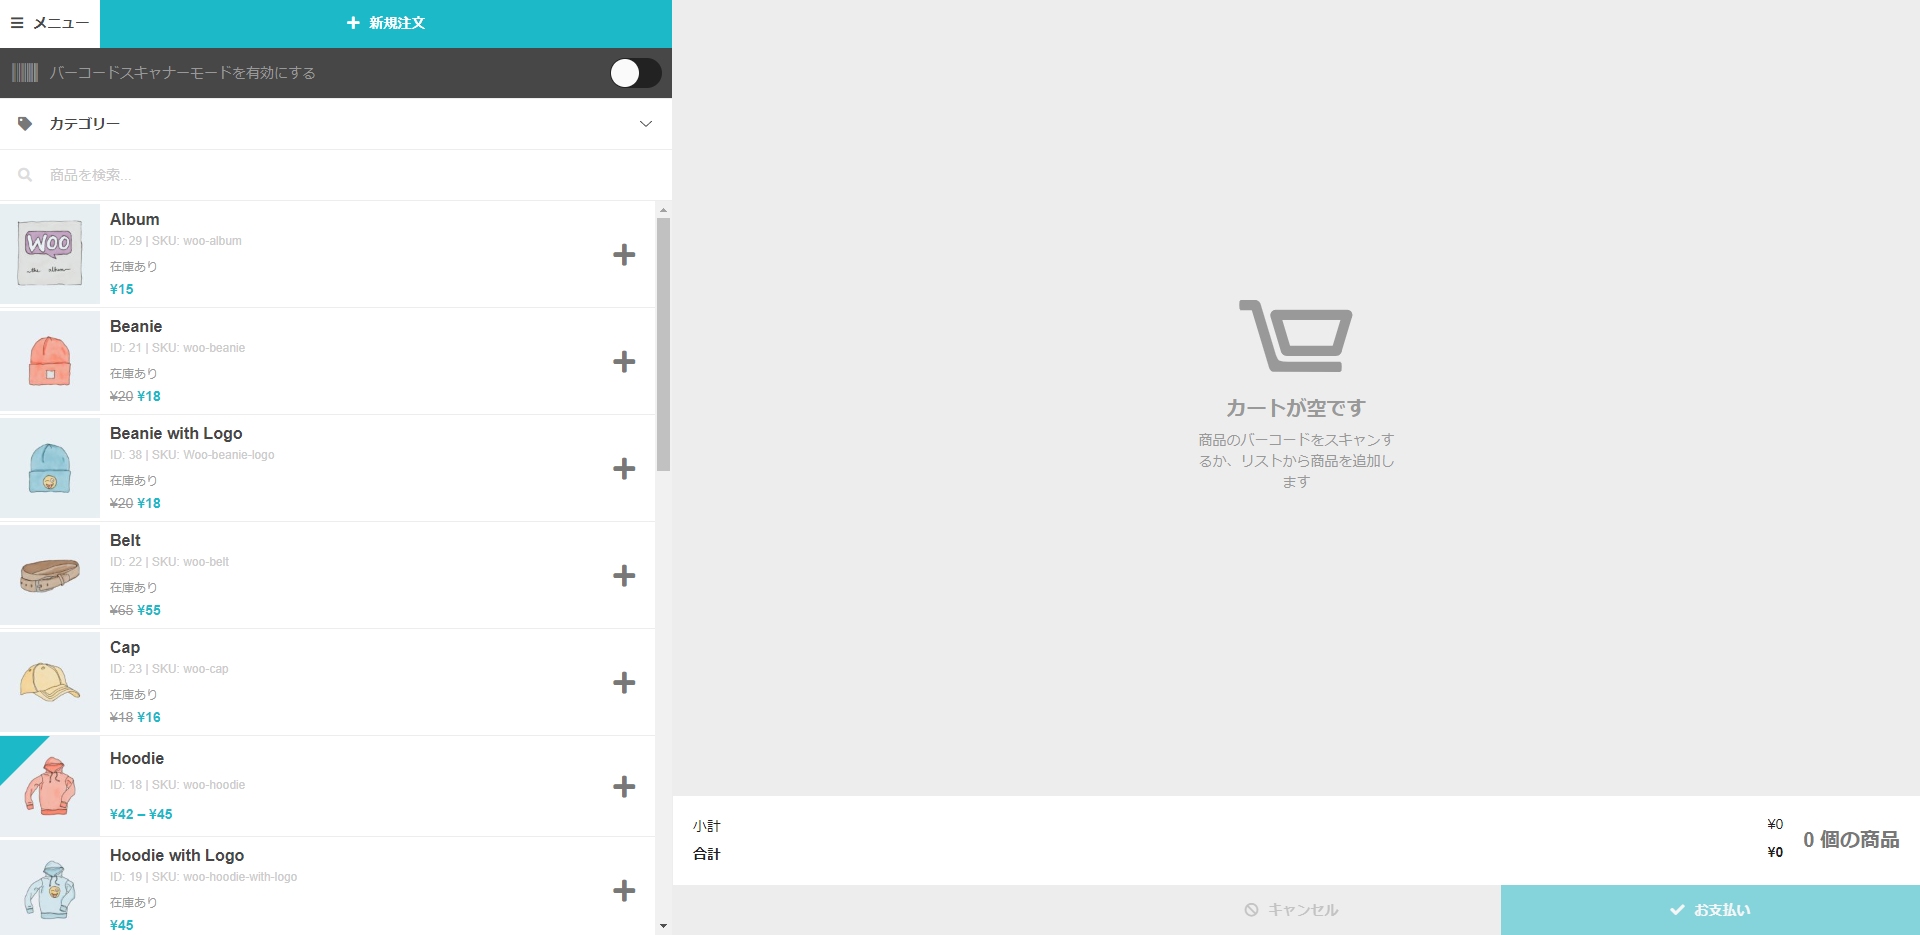Click the empty cart icon
Screen dimensions: 1920x935
point(1296,336)
